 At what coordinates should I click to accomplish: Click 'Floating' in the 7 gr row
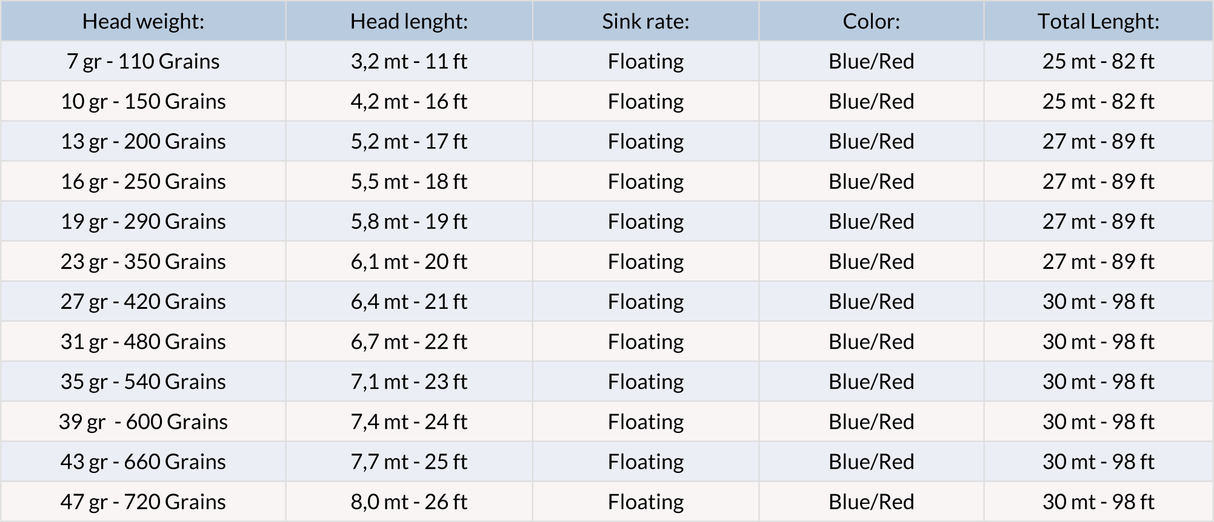(646, 61)
